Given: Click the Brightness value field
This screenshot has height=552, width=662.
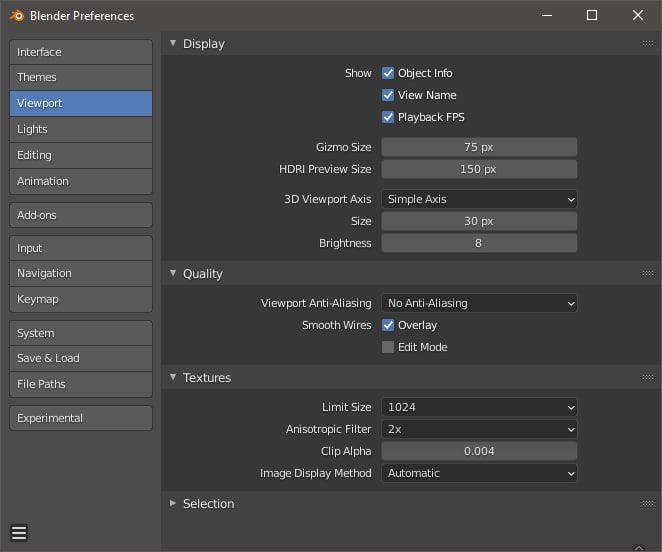Looking at the screenshot, I should [479, 243].
